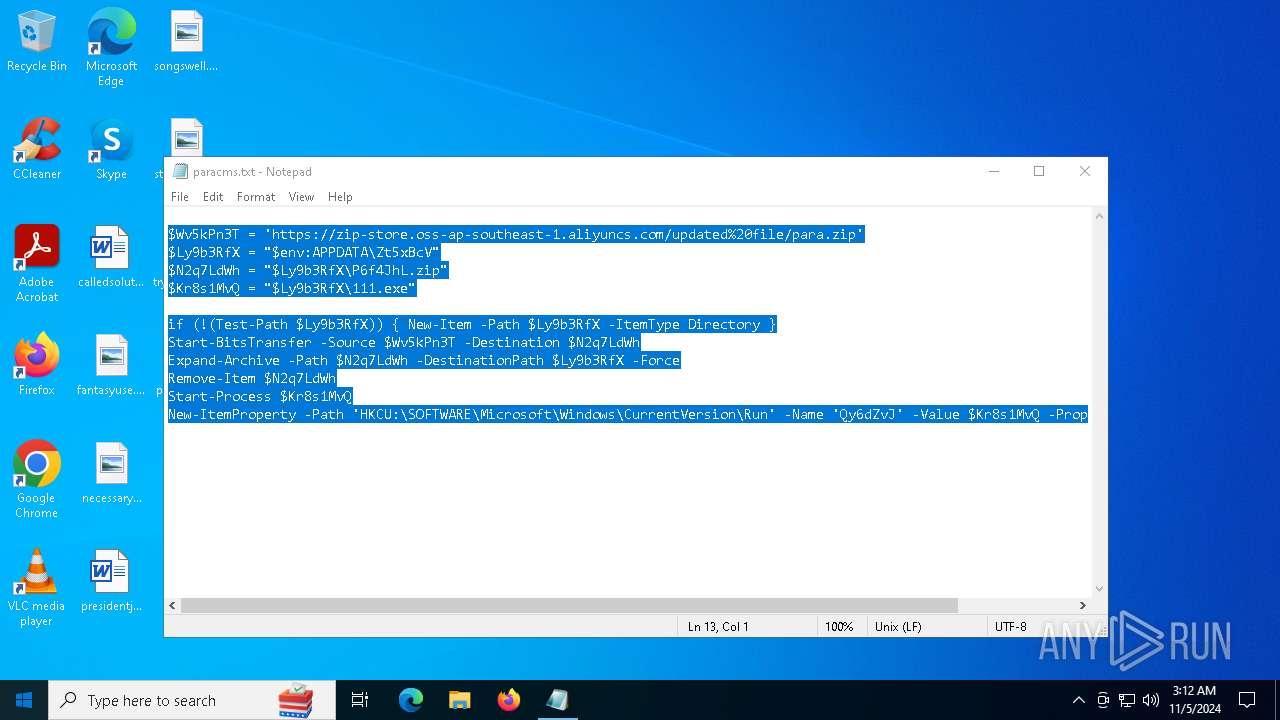Image resolution: width=1280 pixels, height=720 pixels.
Task: Click the $N2q7LdWh zip path line
Action: click(x=308, y=270)
